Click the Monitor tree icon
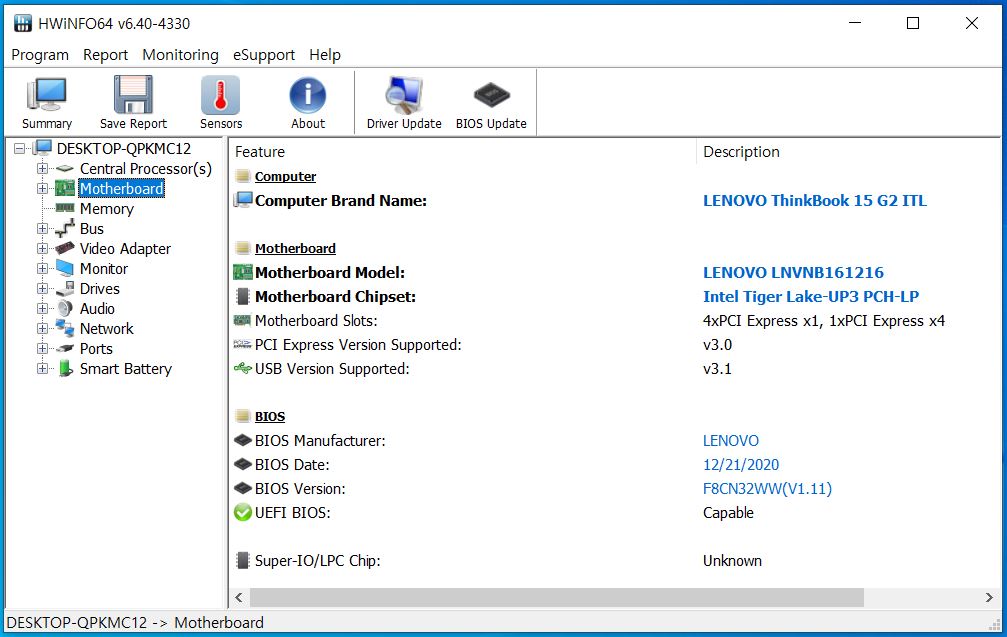Image resolution: width=1007 pixels, height=637 pixels. click(x=65, y=268)
